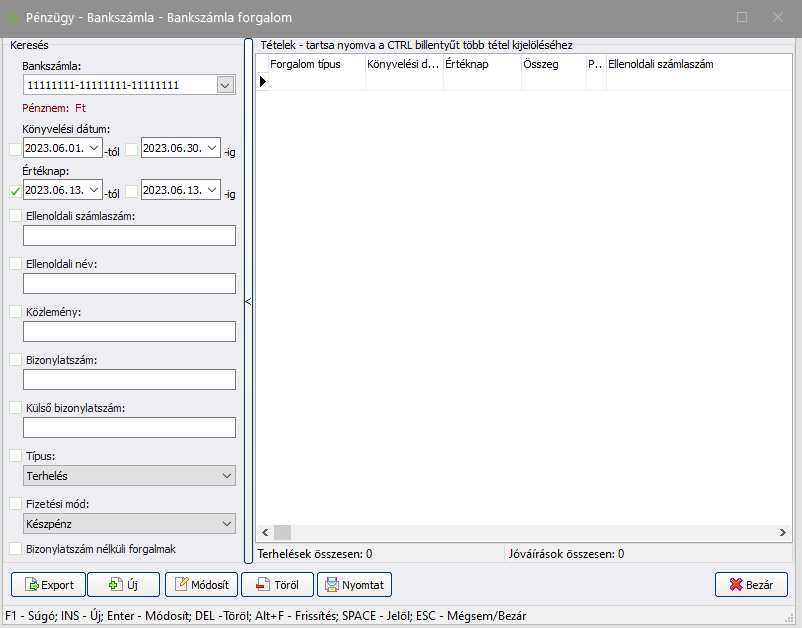The height and width of the screenshot is (628, 802).
Task: Collapse the search panel splitter arrow
Action: [x=248, y=301]
